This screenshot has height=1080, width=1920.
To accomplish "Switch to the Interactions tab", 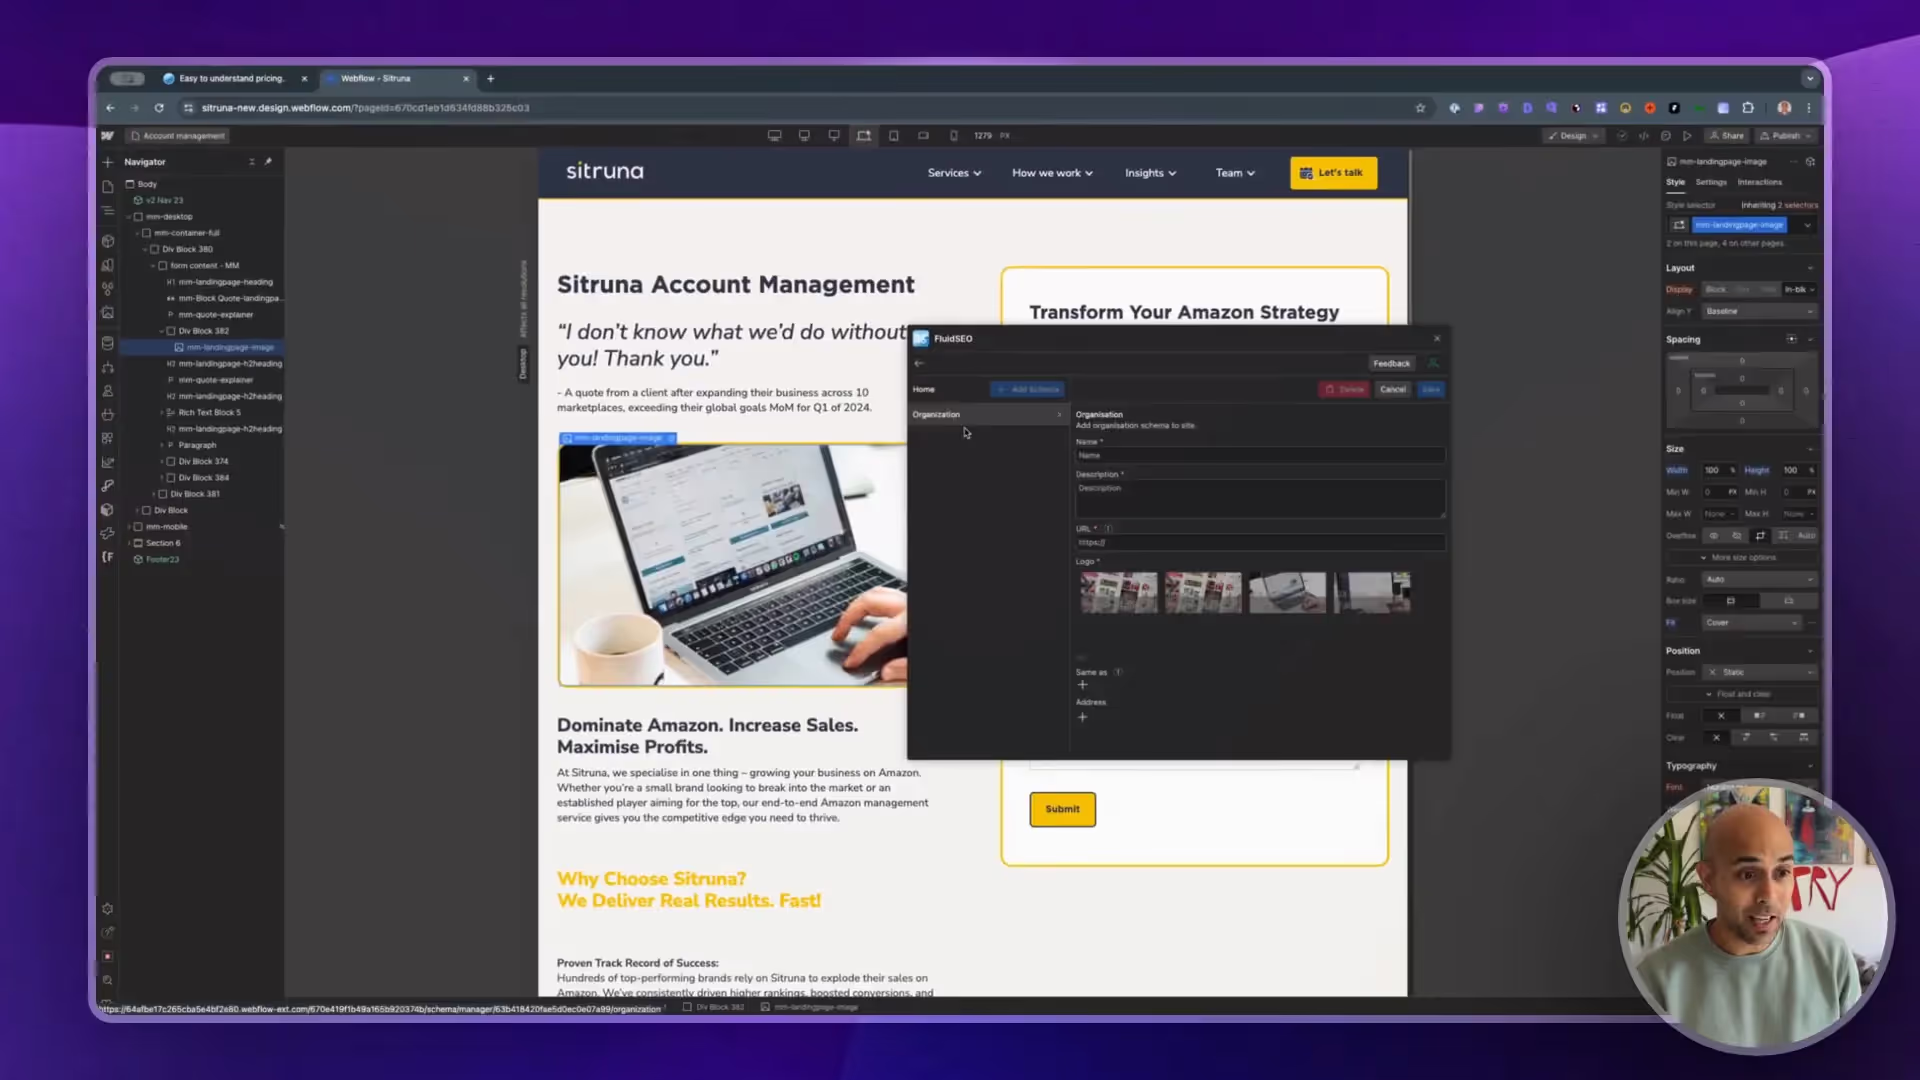I will pyautogui.click(x=1760, y=182).
